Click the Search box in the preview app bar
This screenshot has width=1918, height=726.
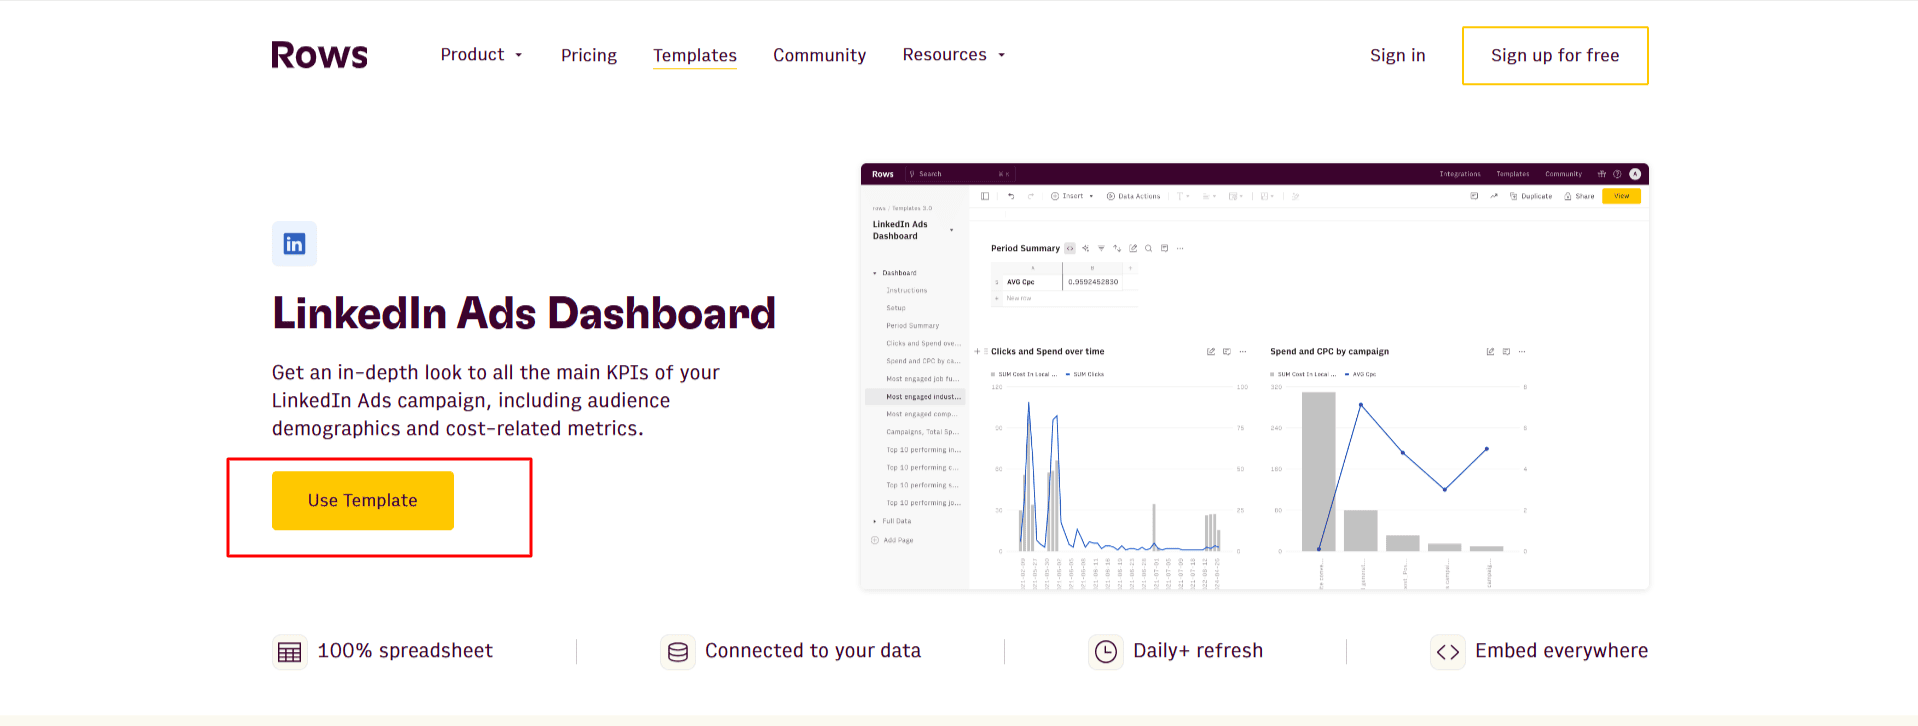(958, 174)
